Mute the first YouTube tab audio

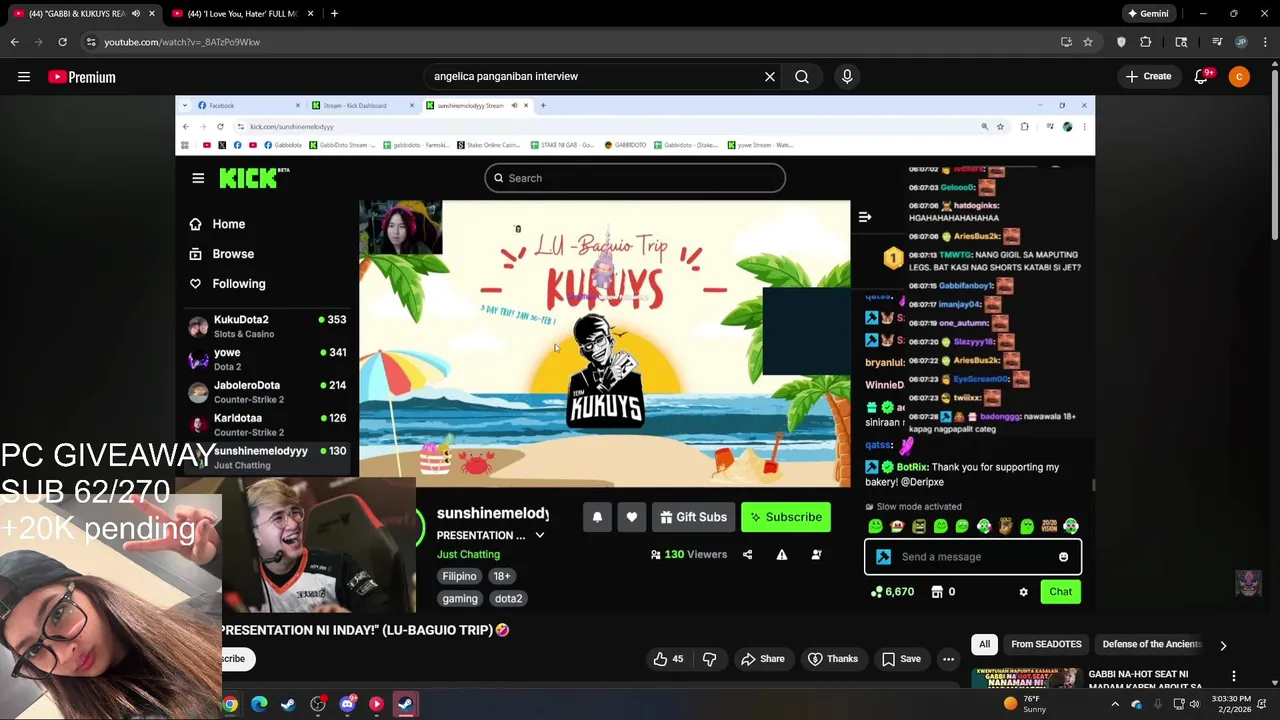[136, 13]
